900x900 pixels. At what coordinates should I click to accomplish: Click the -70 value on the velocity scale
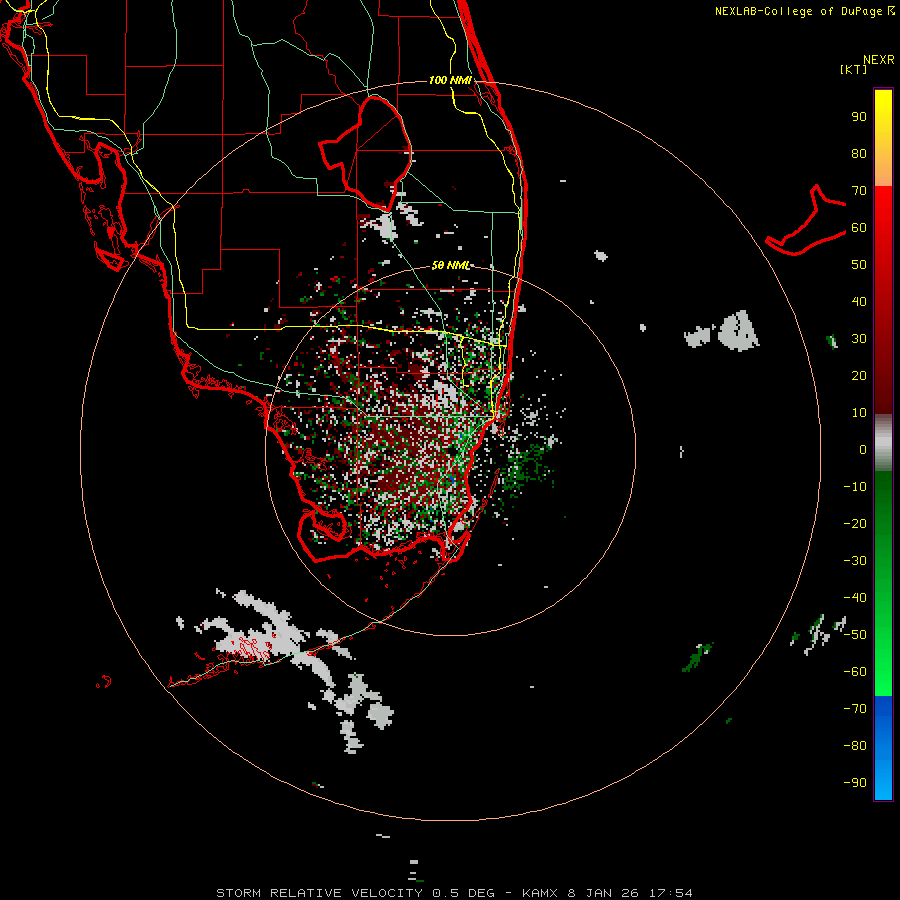(855, 709)
